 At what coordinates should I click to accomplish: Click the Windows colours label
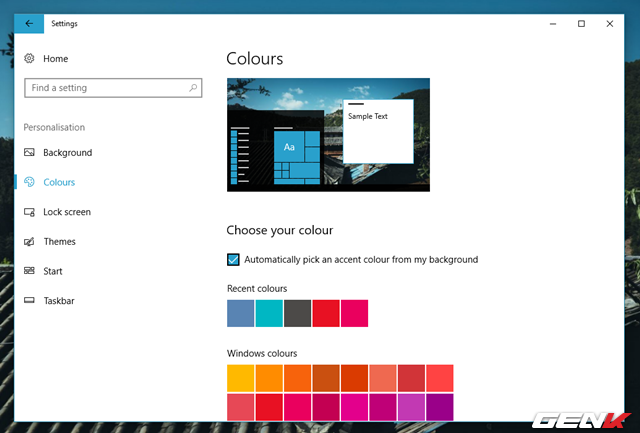pyautogui.click(x=262, y=353)
